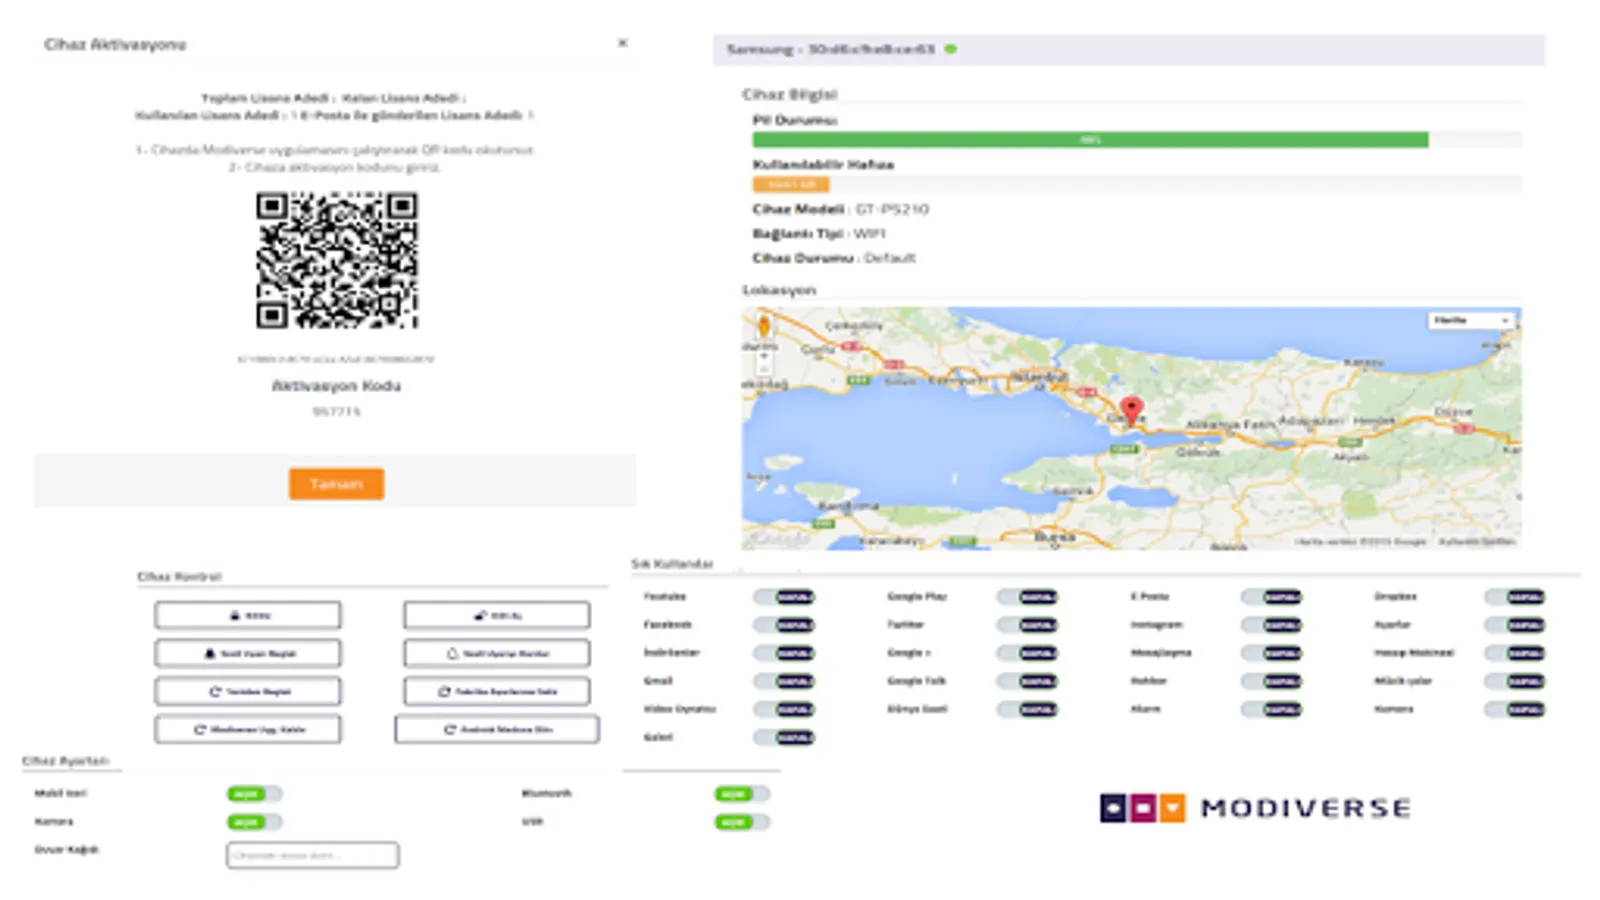Click the Street View pegman on map
1600x900 pixels.
[x=764, y=326]
